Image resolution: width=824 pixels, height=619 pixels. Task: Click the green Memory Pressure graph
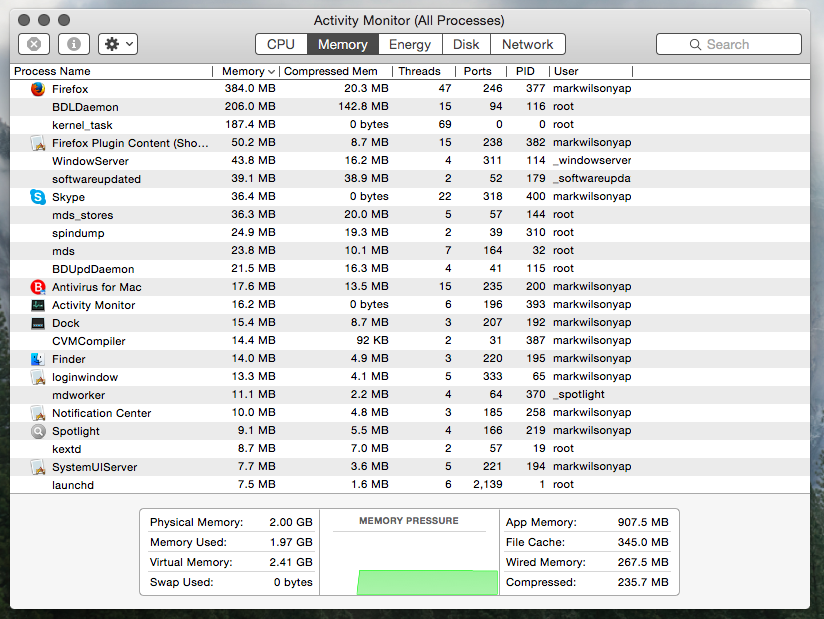[x=427, y=582]
